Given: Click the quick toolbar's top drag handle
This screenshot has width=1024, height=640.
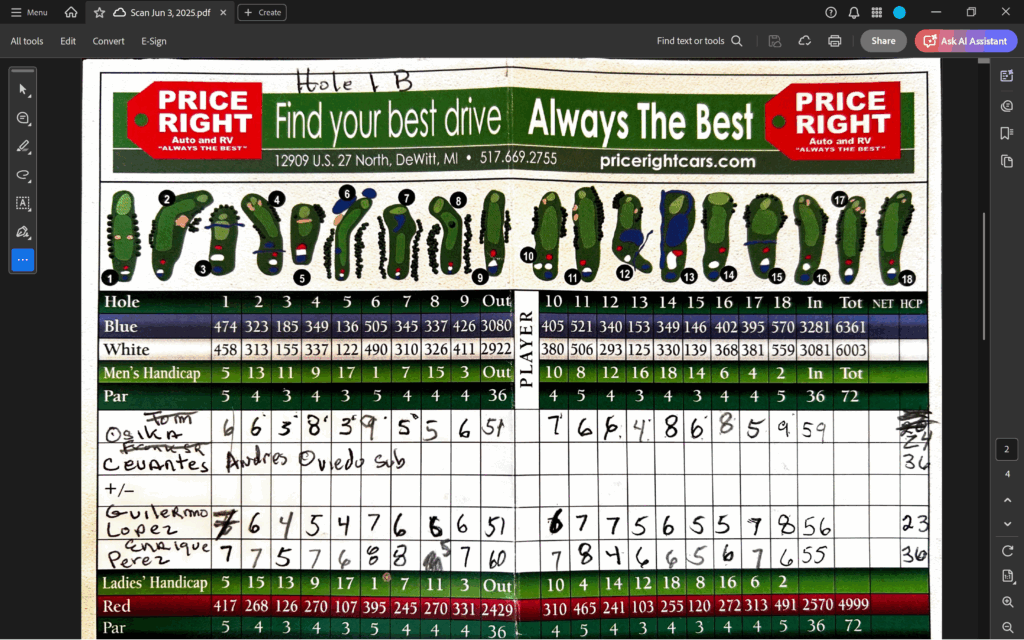Looking at the screenshot, I should [23, 71].
